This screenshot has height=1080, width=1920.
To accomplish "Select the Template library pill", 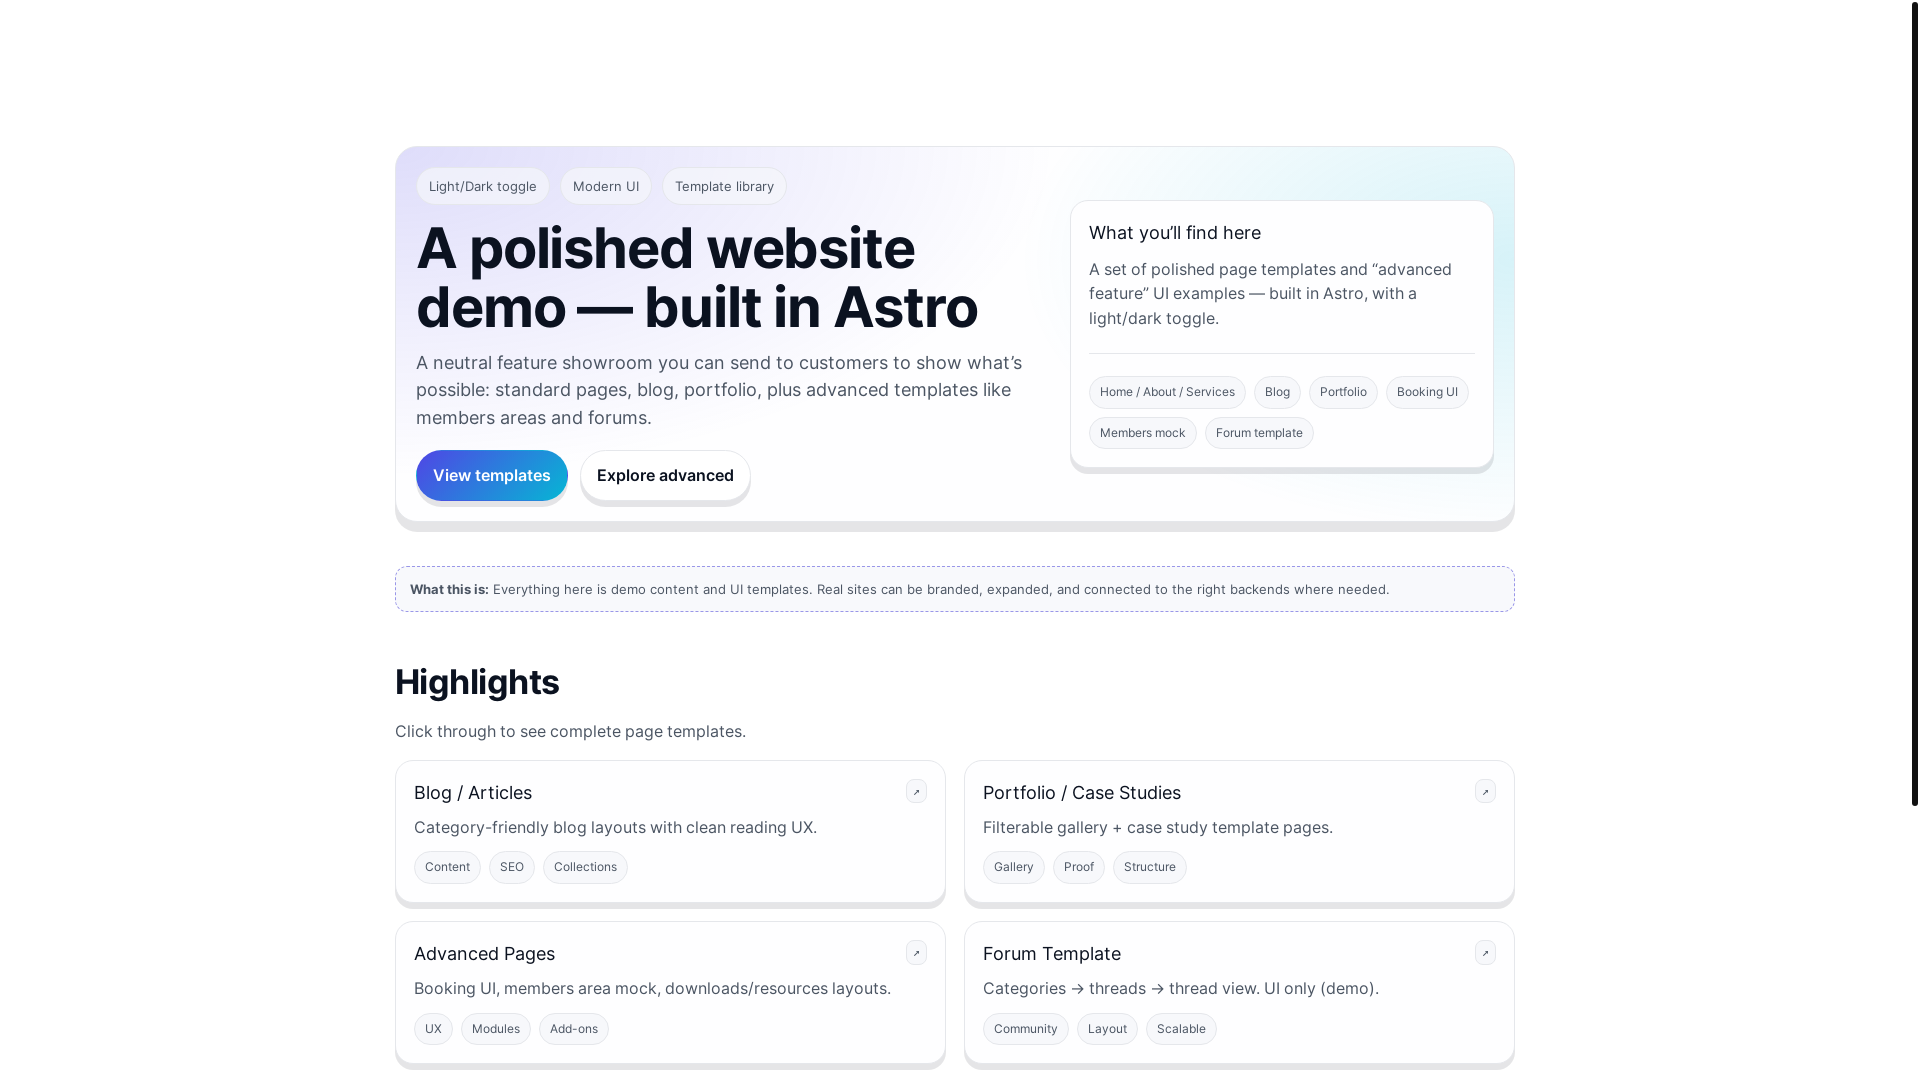I will point(724,186).
